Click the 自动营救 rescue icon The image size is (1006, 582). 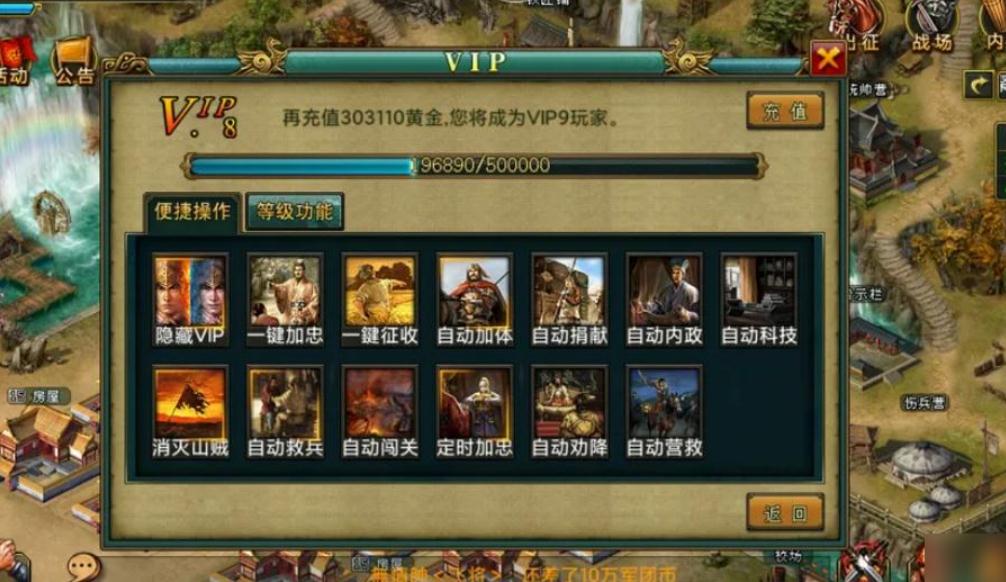[664, 413]
